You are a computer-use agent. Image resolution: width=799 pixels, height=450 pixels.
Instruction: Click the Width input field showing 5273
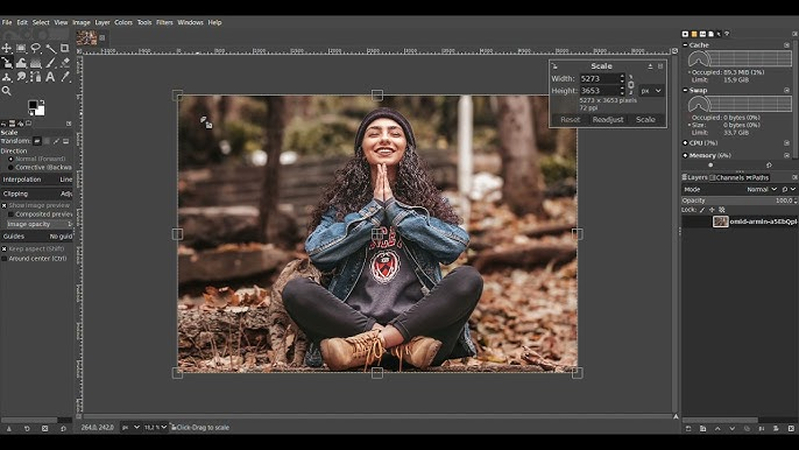(599, 79)
